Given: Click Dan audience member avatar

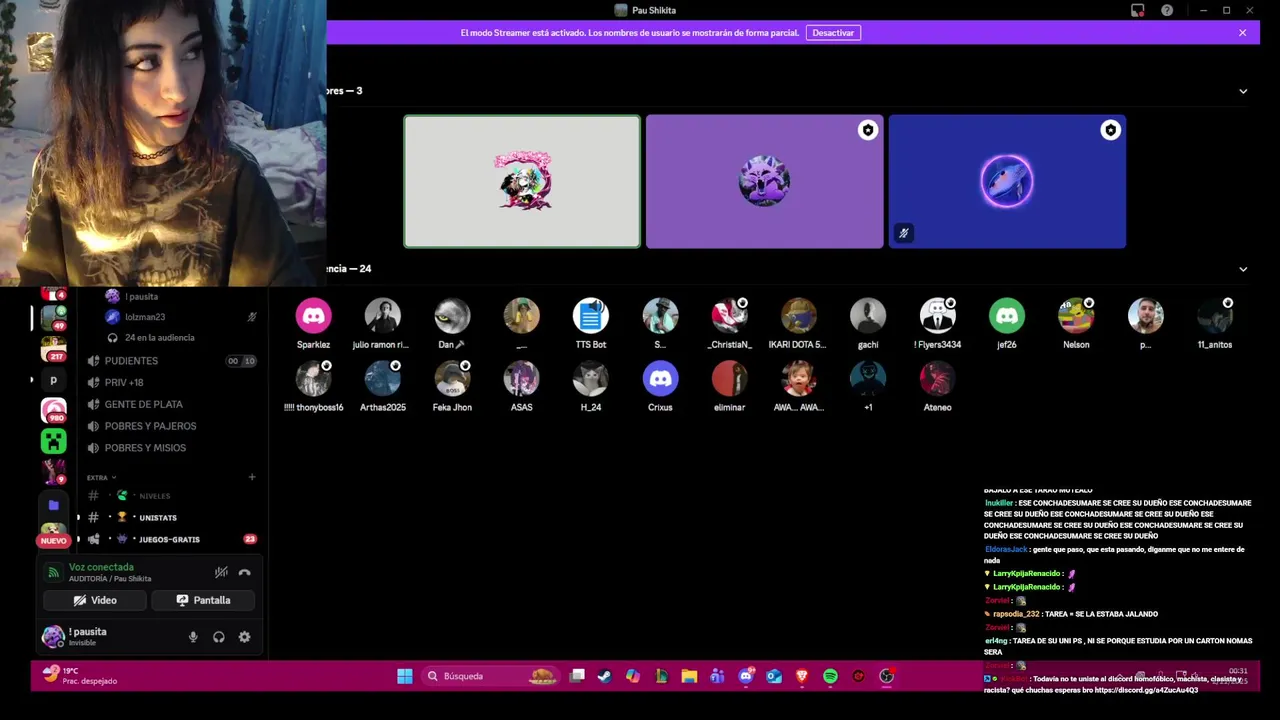Looking at the screenshot, I should (x=452, y=316).
